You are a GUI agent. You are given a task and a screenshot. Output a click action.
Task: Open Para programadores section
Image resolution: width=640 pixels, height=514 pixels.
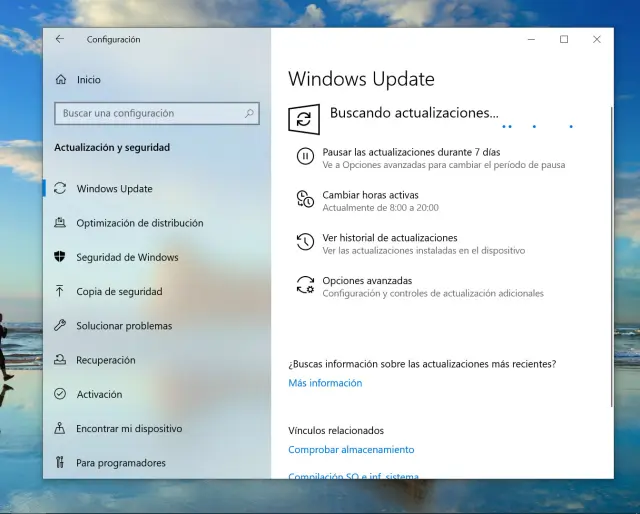click(x=121, y=463)
